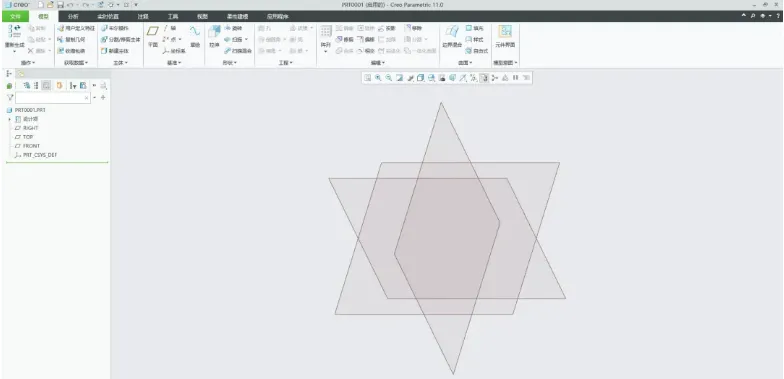
Task: Select the Fill (填充) surface tool
Action: click(474, 28)
